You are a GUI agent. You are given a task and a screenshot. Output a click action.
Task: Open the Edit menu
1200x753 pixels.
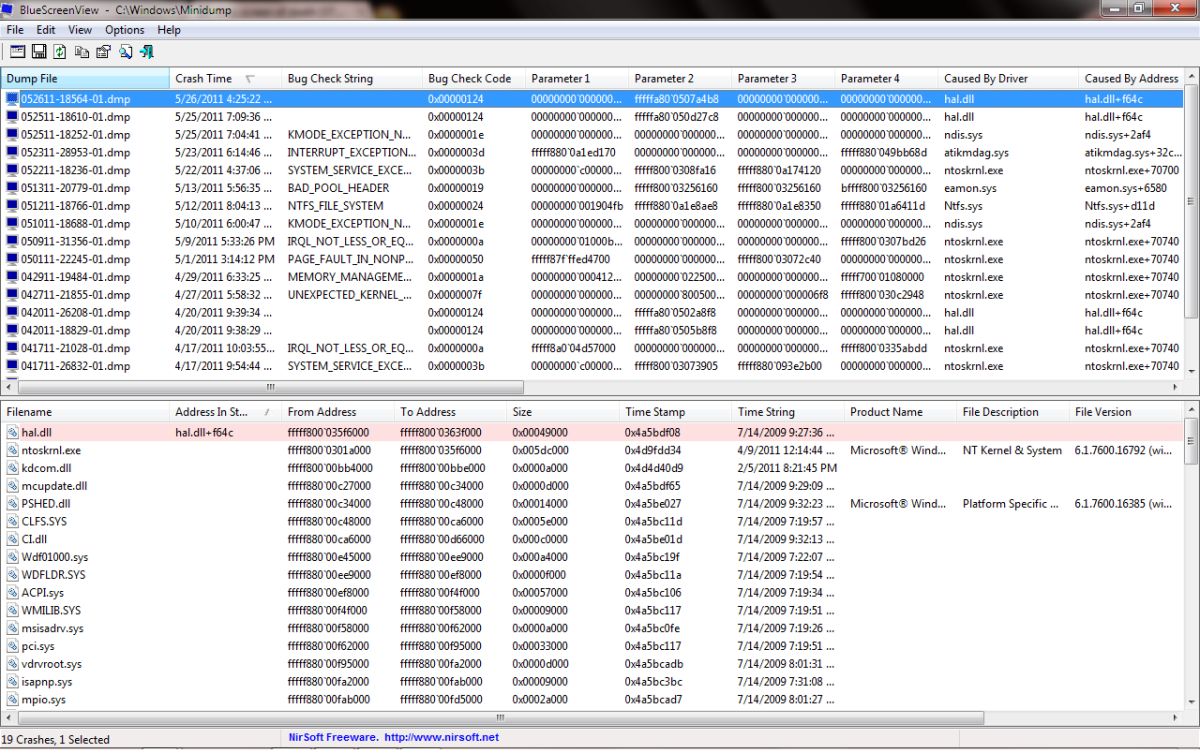pos(46,30)
